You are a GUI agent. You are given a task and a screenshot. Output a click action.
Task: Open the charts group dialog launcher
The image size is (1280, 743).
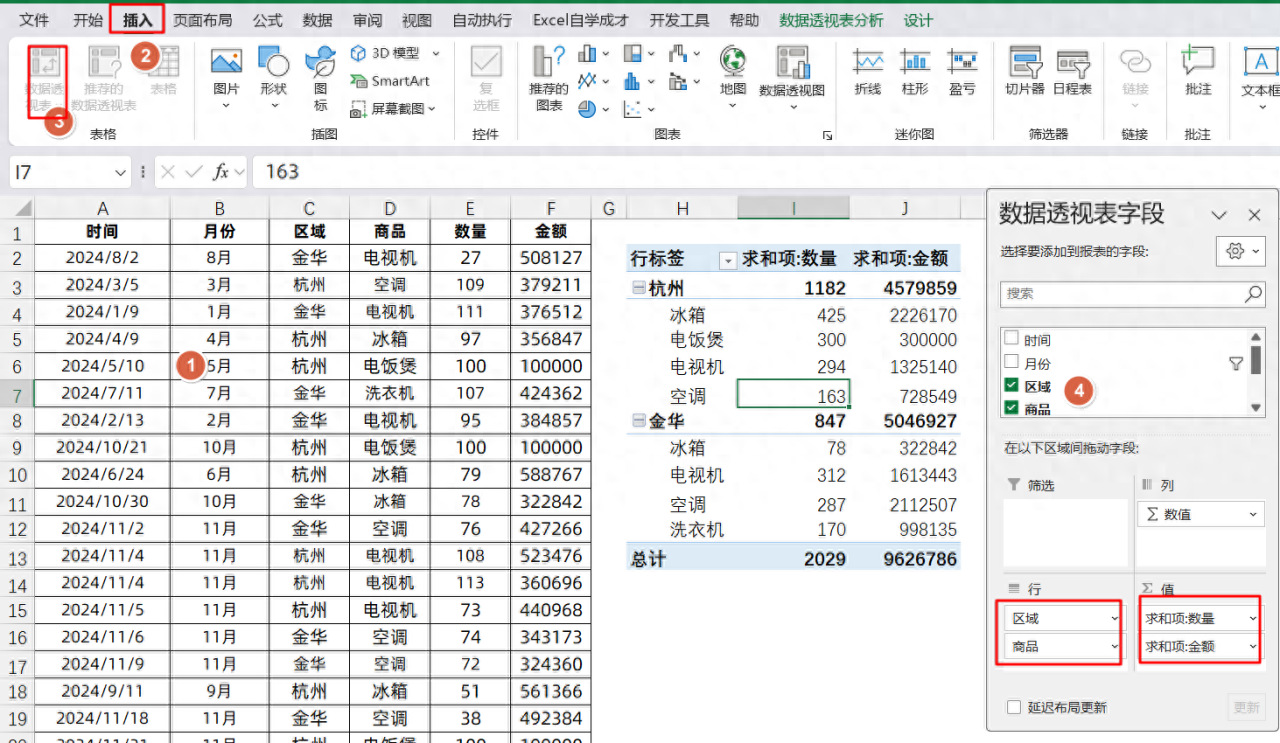[x=827, y=135]
